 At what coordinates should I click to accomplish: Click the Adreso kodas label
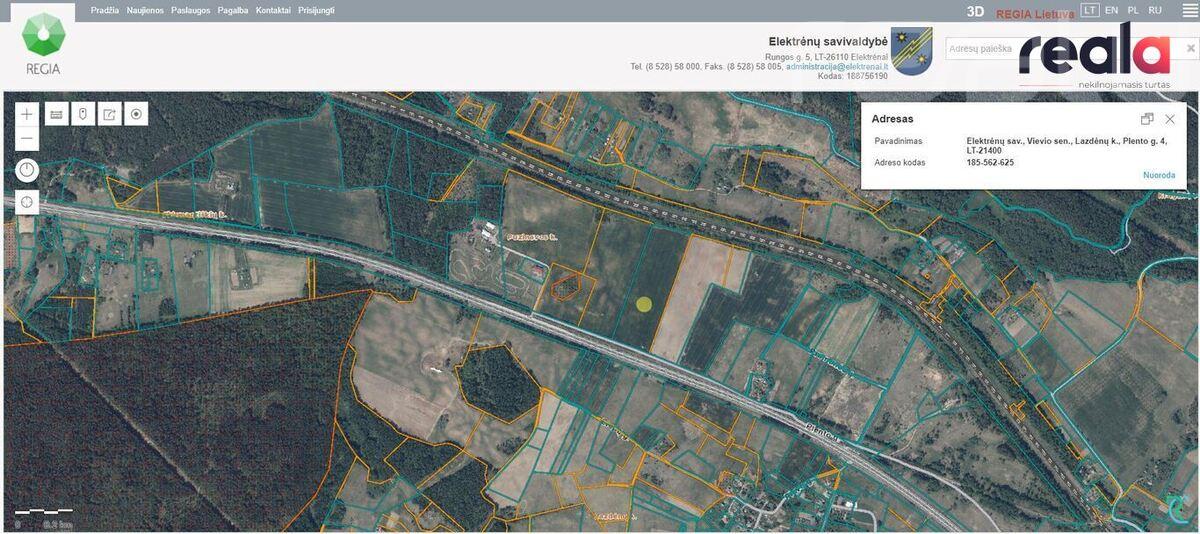pos(900,162)
